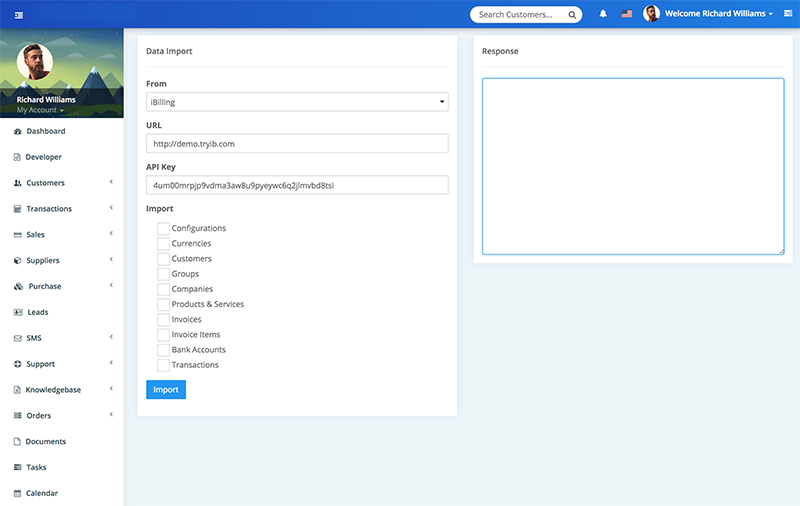Open Welcome Richard Williams user menu
Viewport: 800px width, 506px height.
(718, 14)
